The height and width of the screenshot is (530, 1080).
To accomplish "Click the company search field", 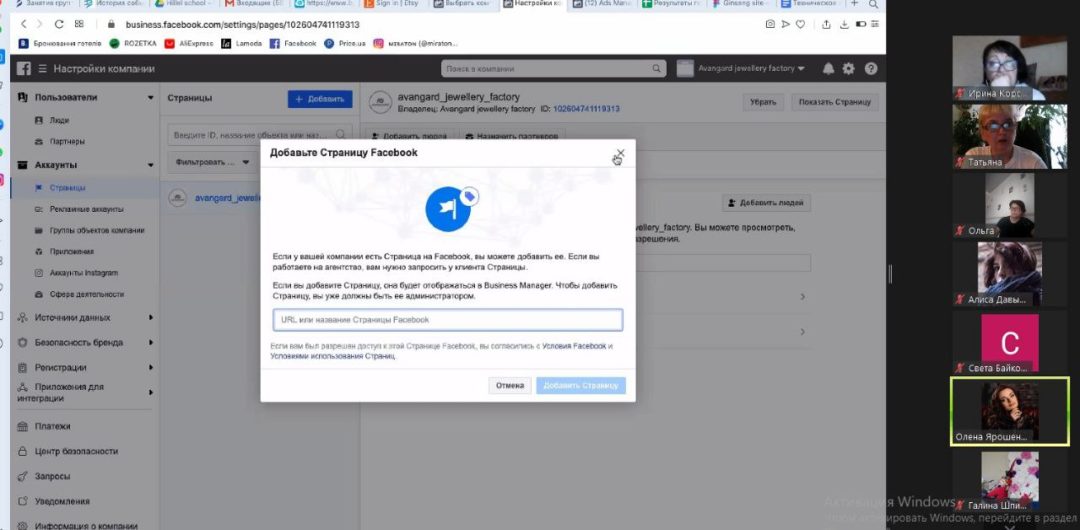I will pos(553,69).
